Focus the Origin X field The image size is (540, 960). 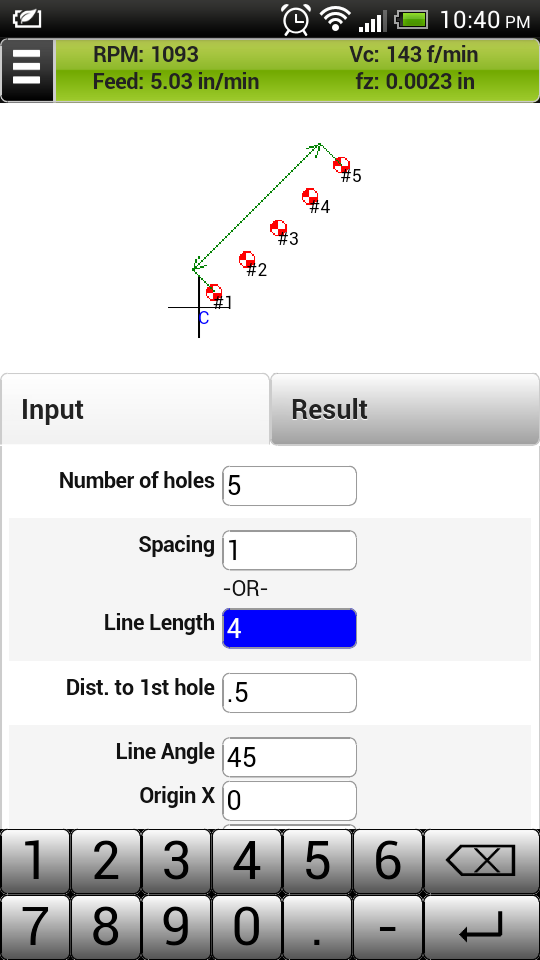point(289,801)
